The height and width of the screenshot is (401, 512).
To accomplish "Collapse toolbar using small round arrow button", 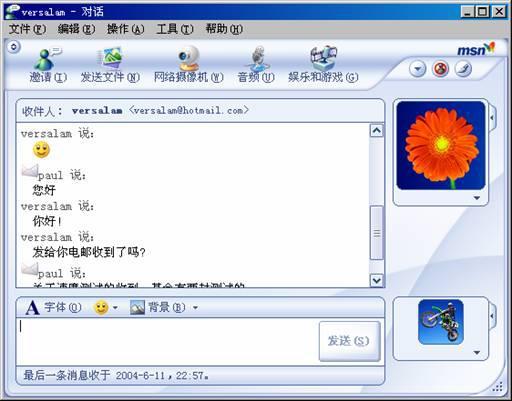I will (14, 47).
